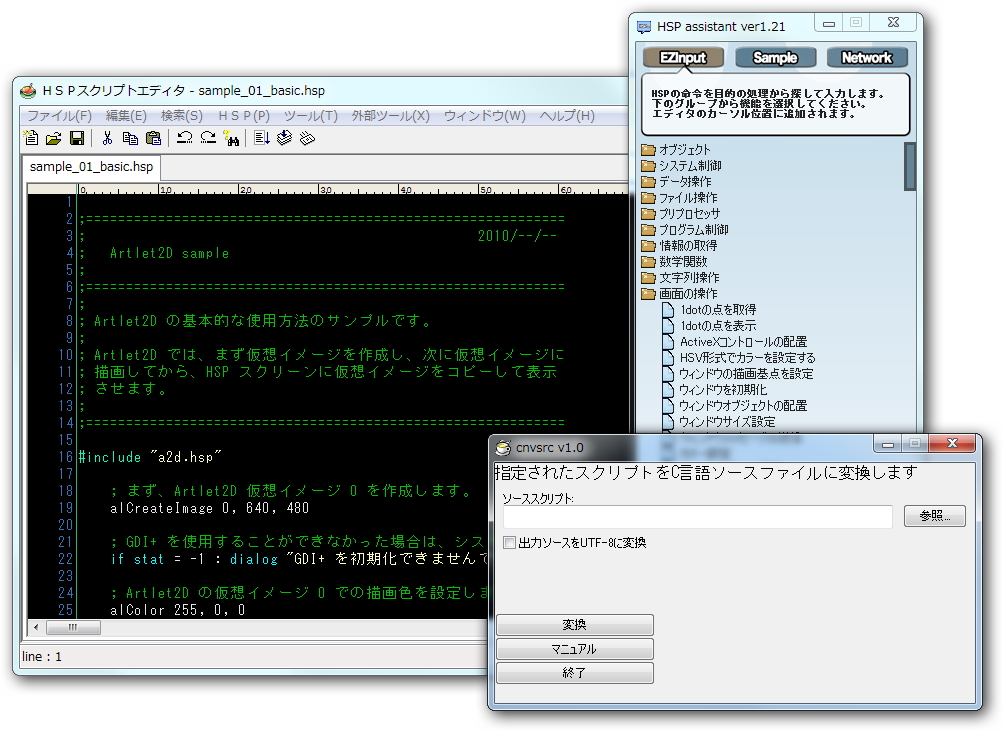This screenshot has width=1003, height=731.
Task: Undo the last edit with the Undo arrow
Action: tap(183, 137)
